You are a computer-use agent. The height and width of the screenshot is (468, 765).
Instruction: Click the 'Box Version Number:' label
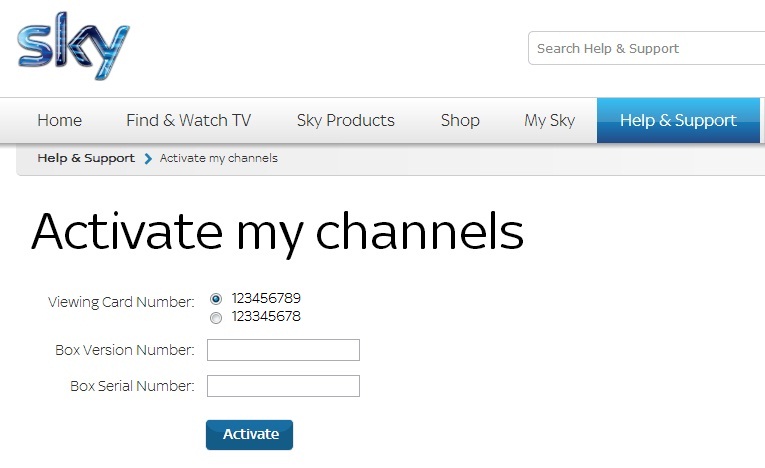click(x=124, y=350)
